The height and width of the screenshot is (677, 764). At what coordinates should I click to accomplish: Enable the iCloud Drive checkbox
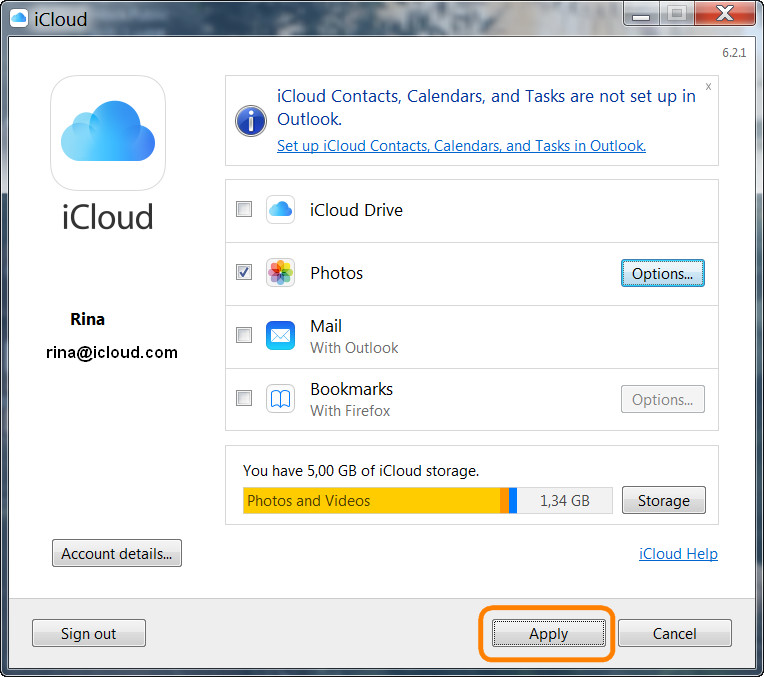coord(244,210)
